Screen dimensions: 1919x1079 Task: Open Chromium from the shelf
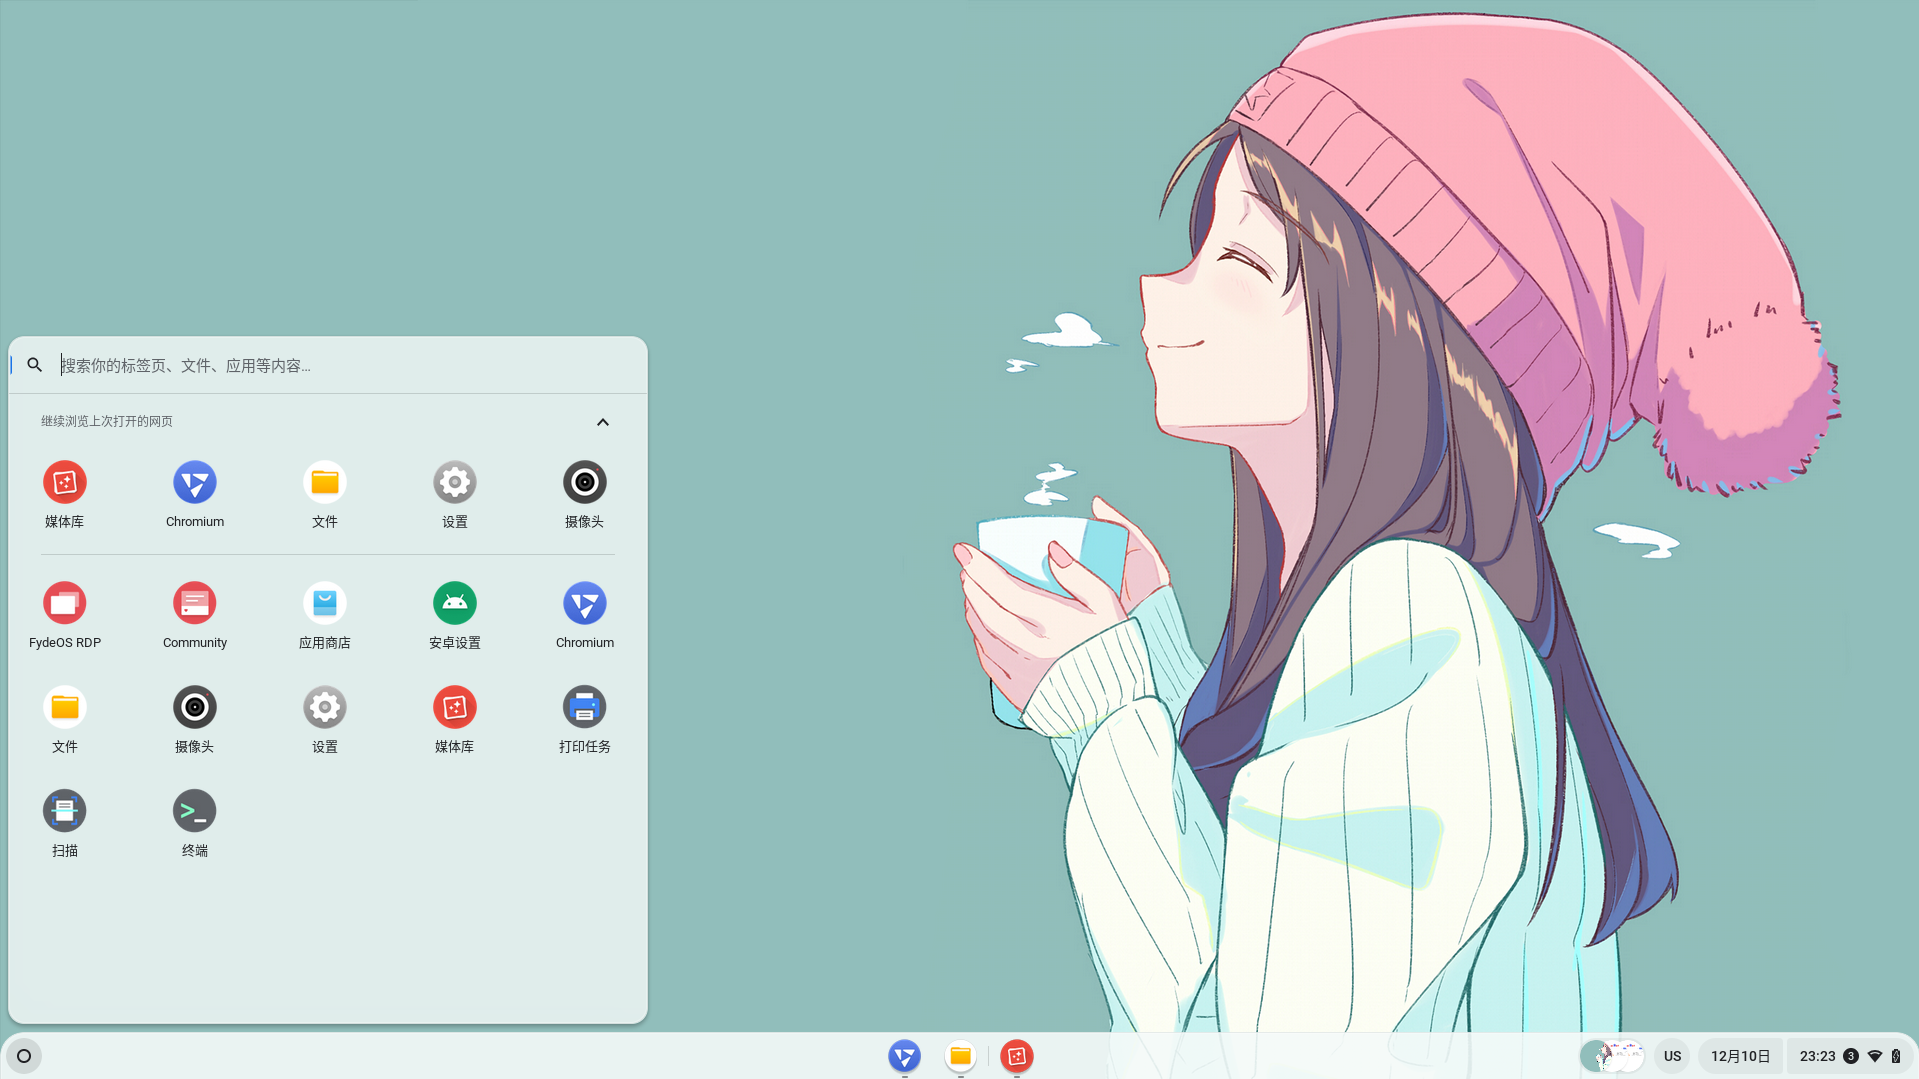[x=904, y=1056]
